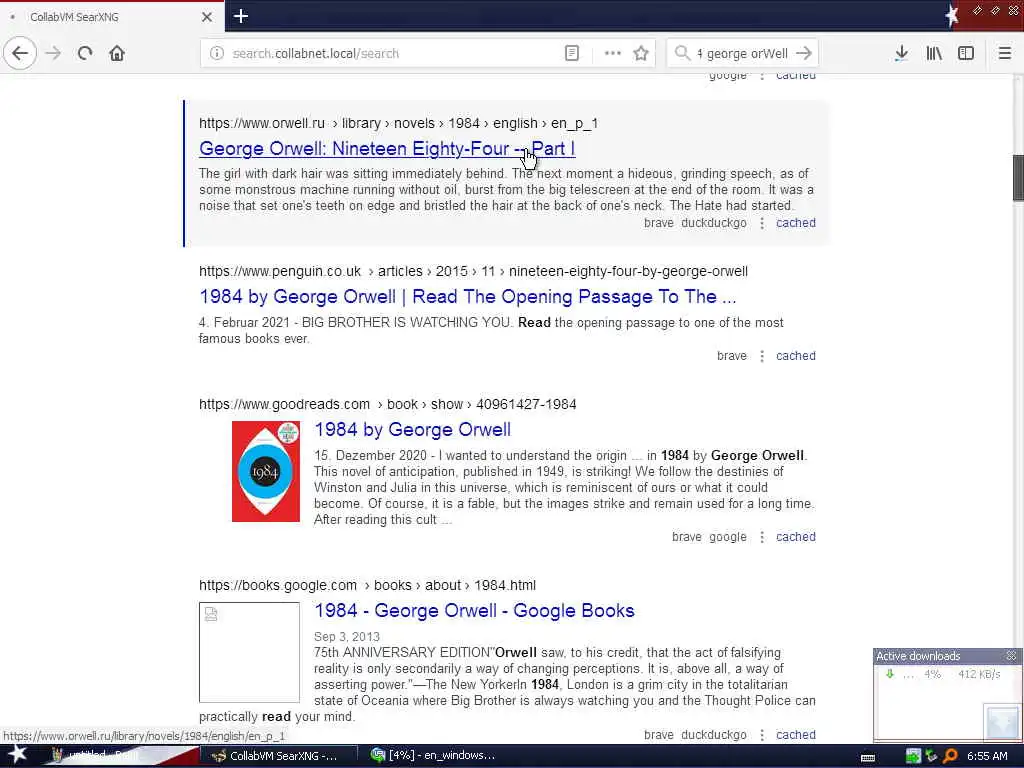
Task: Click the white star in the title bar
Action: (952, 16)
